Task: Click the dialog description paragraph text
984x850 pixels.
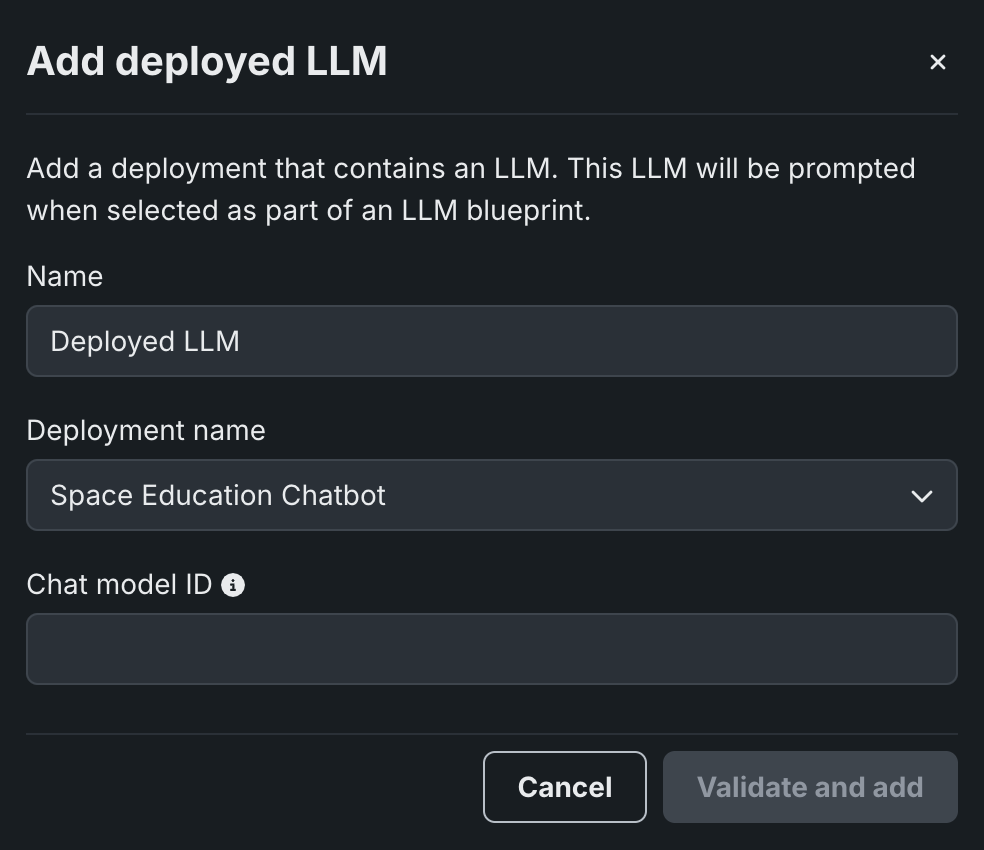Action: [470, 189]
